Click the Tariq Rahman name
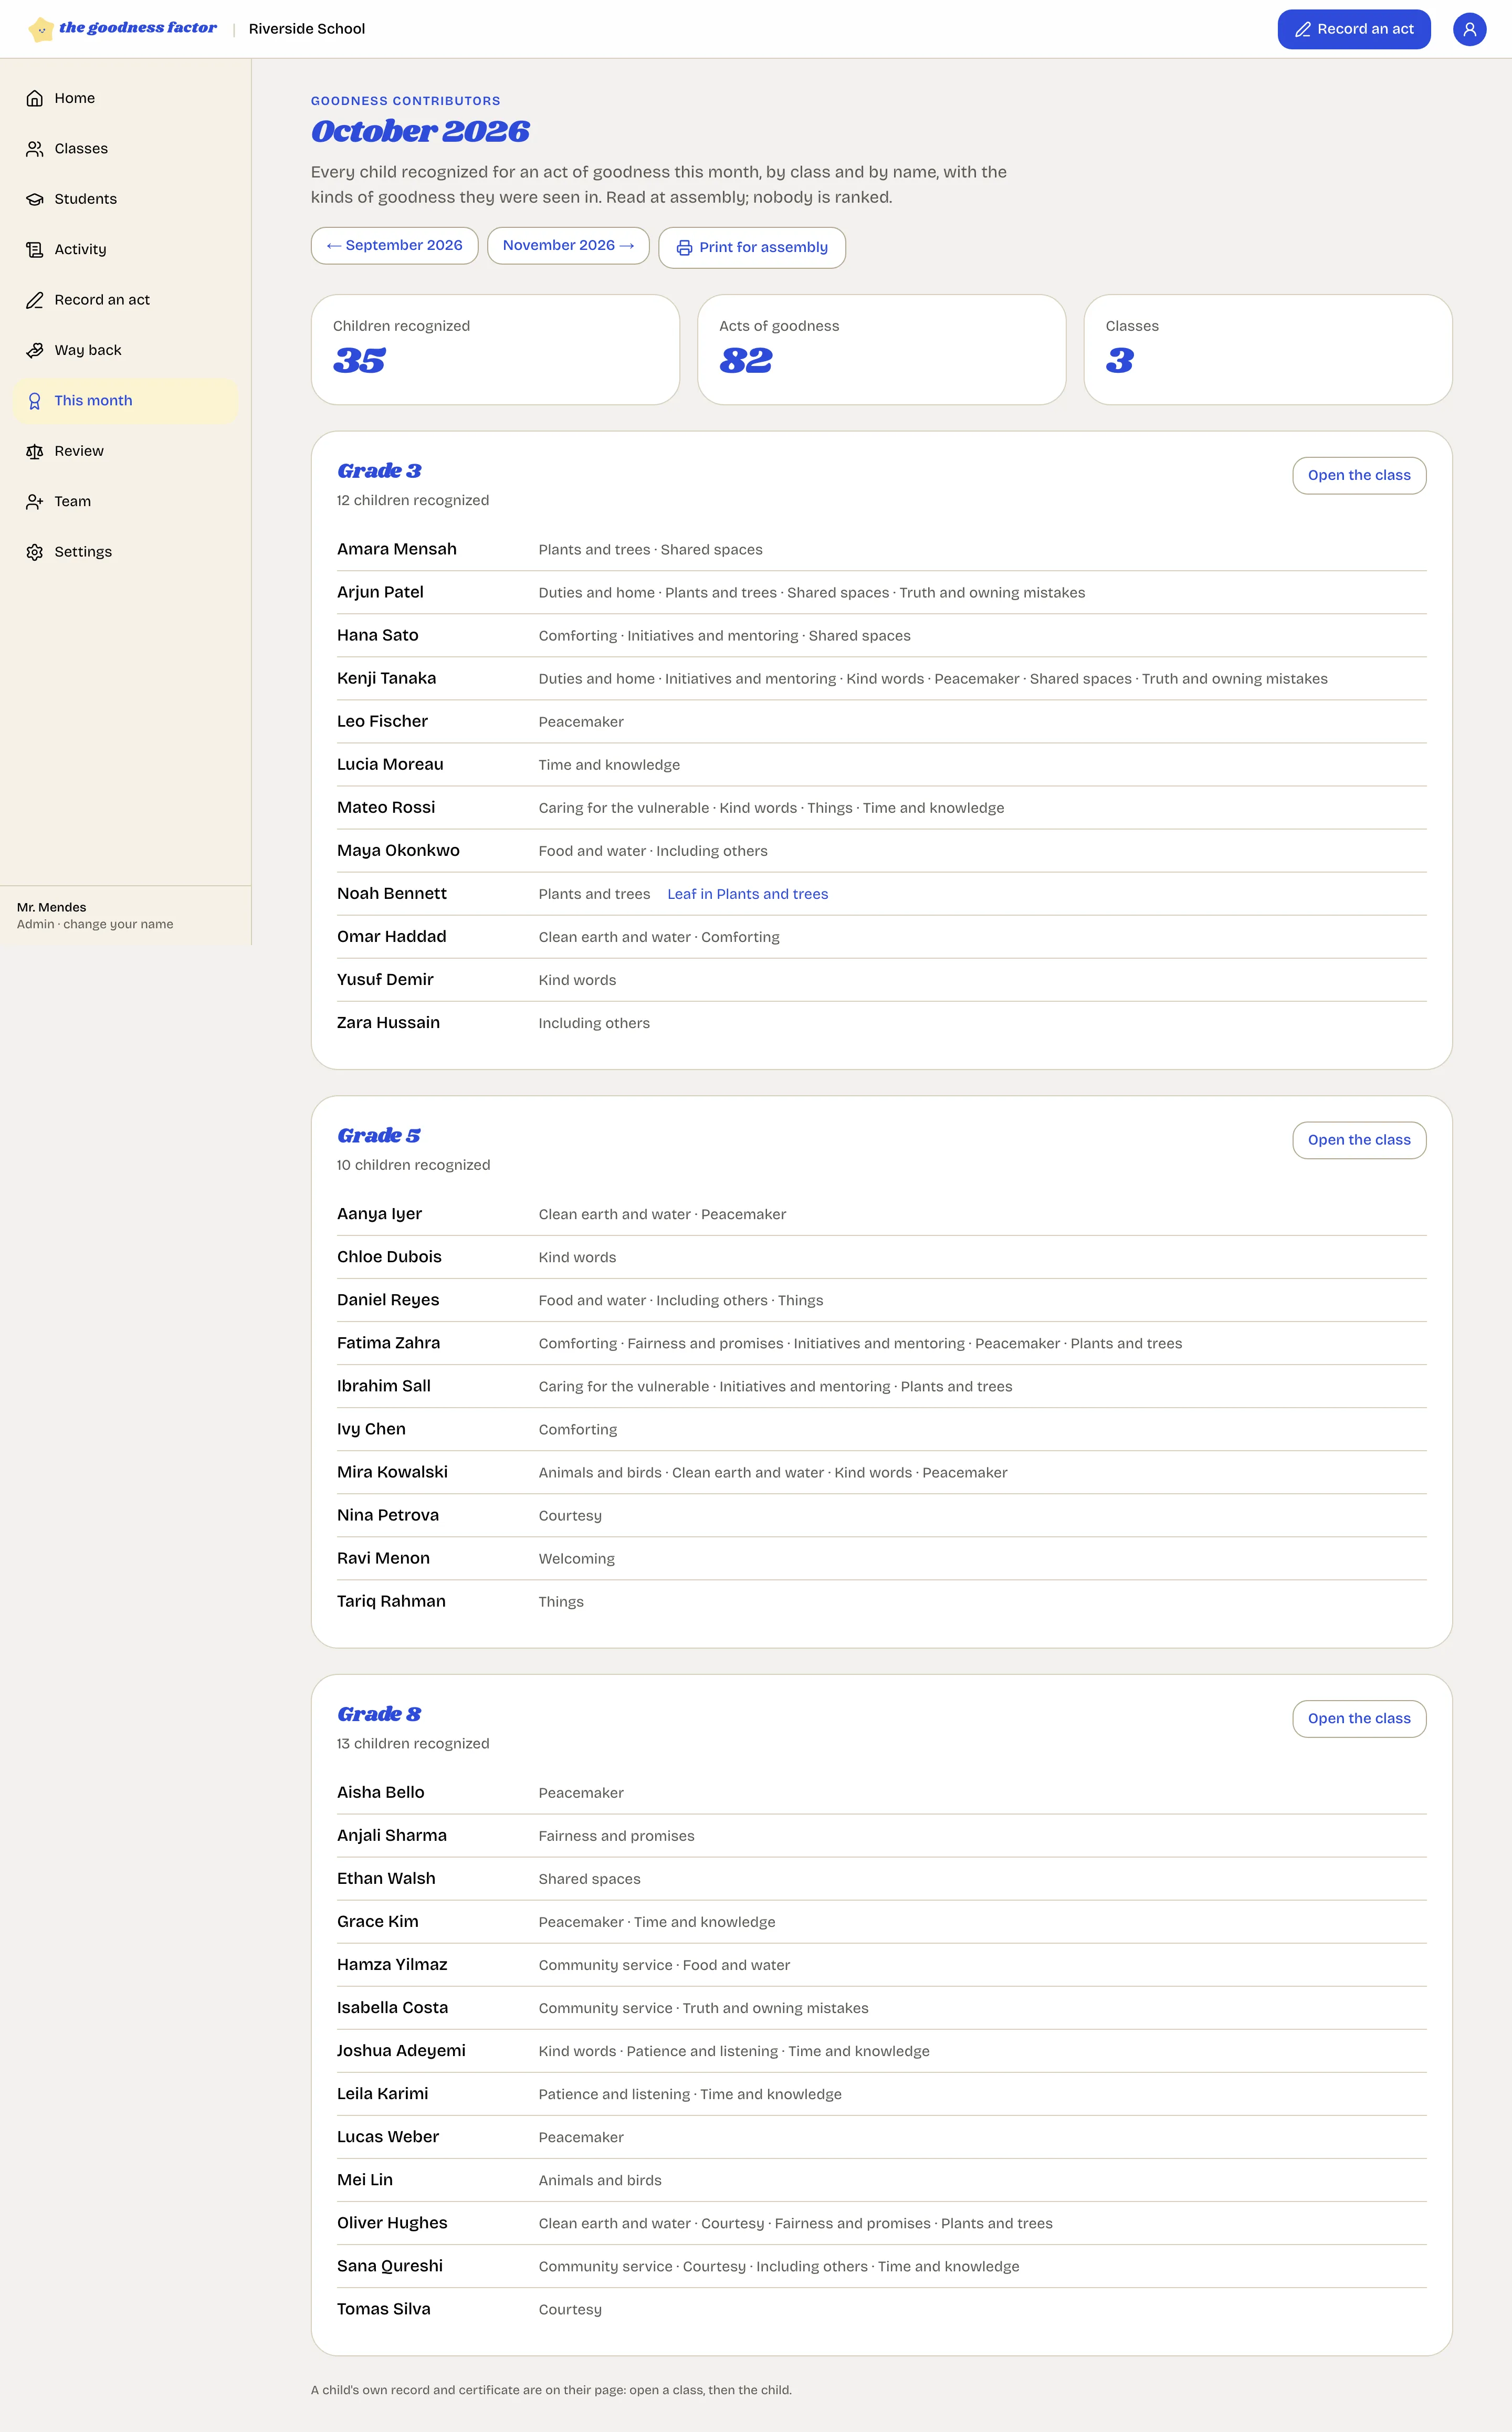 click(x=391, y=1601)
